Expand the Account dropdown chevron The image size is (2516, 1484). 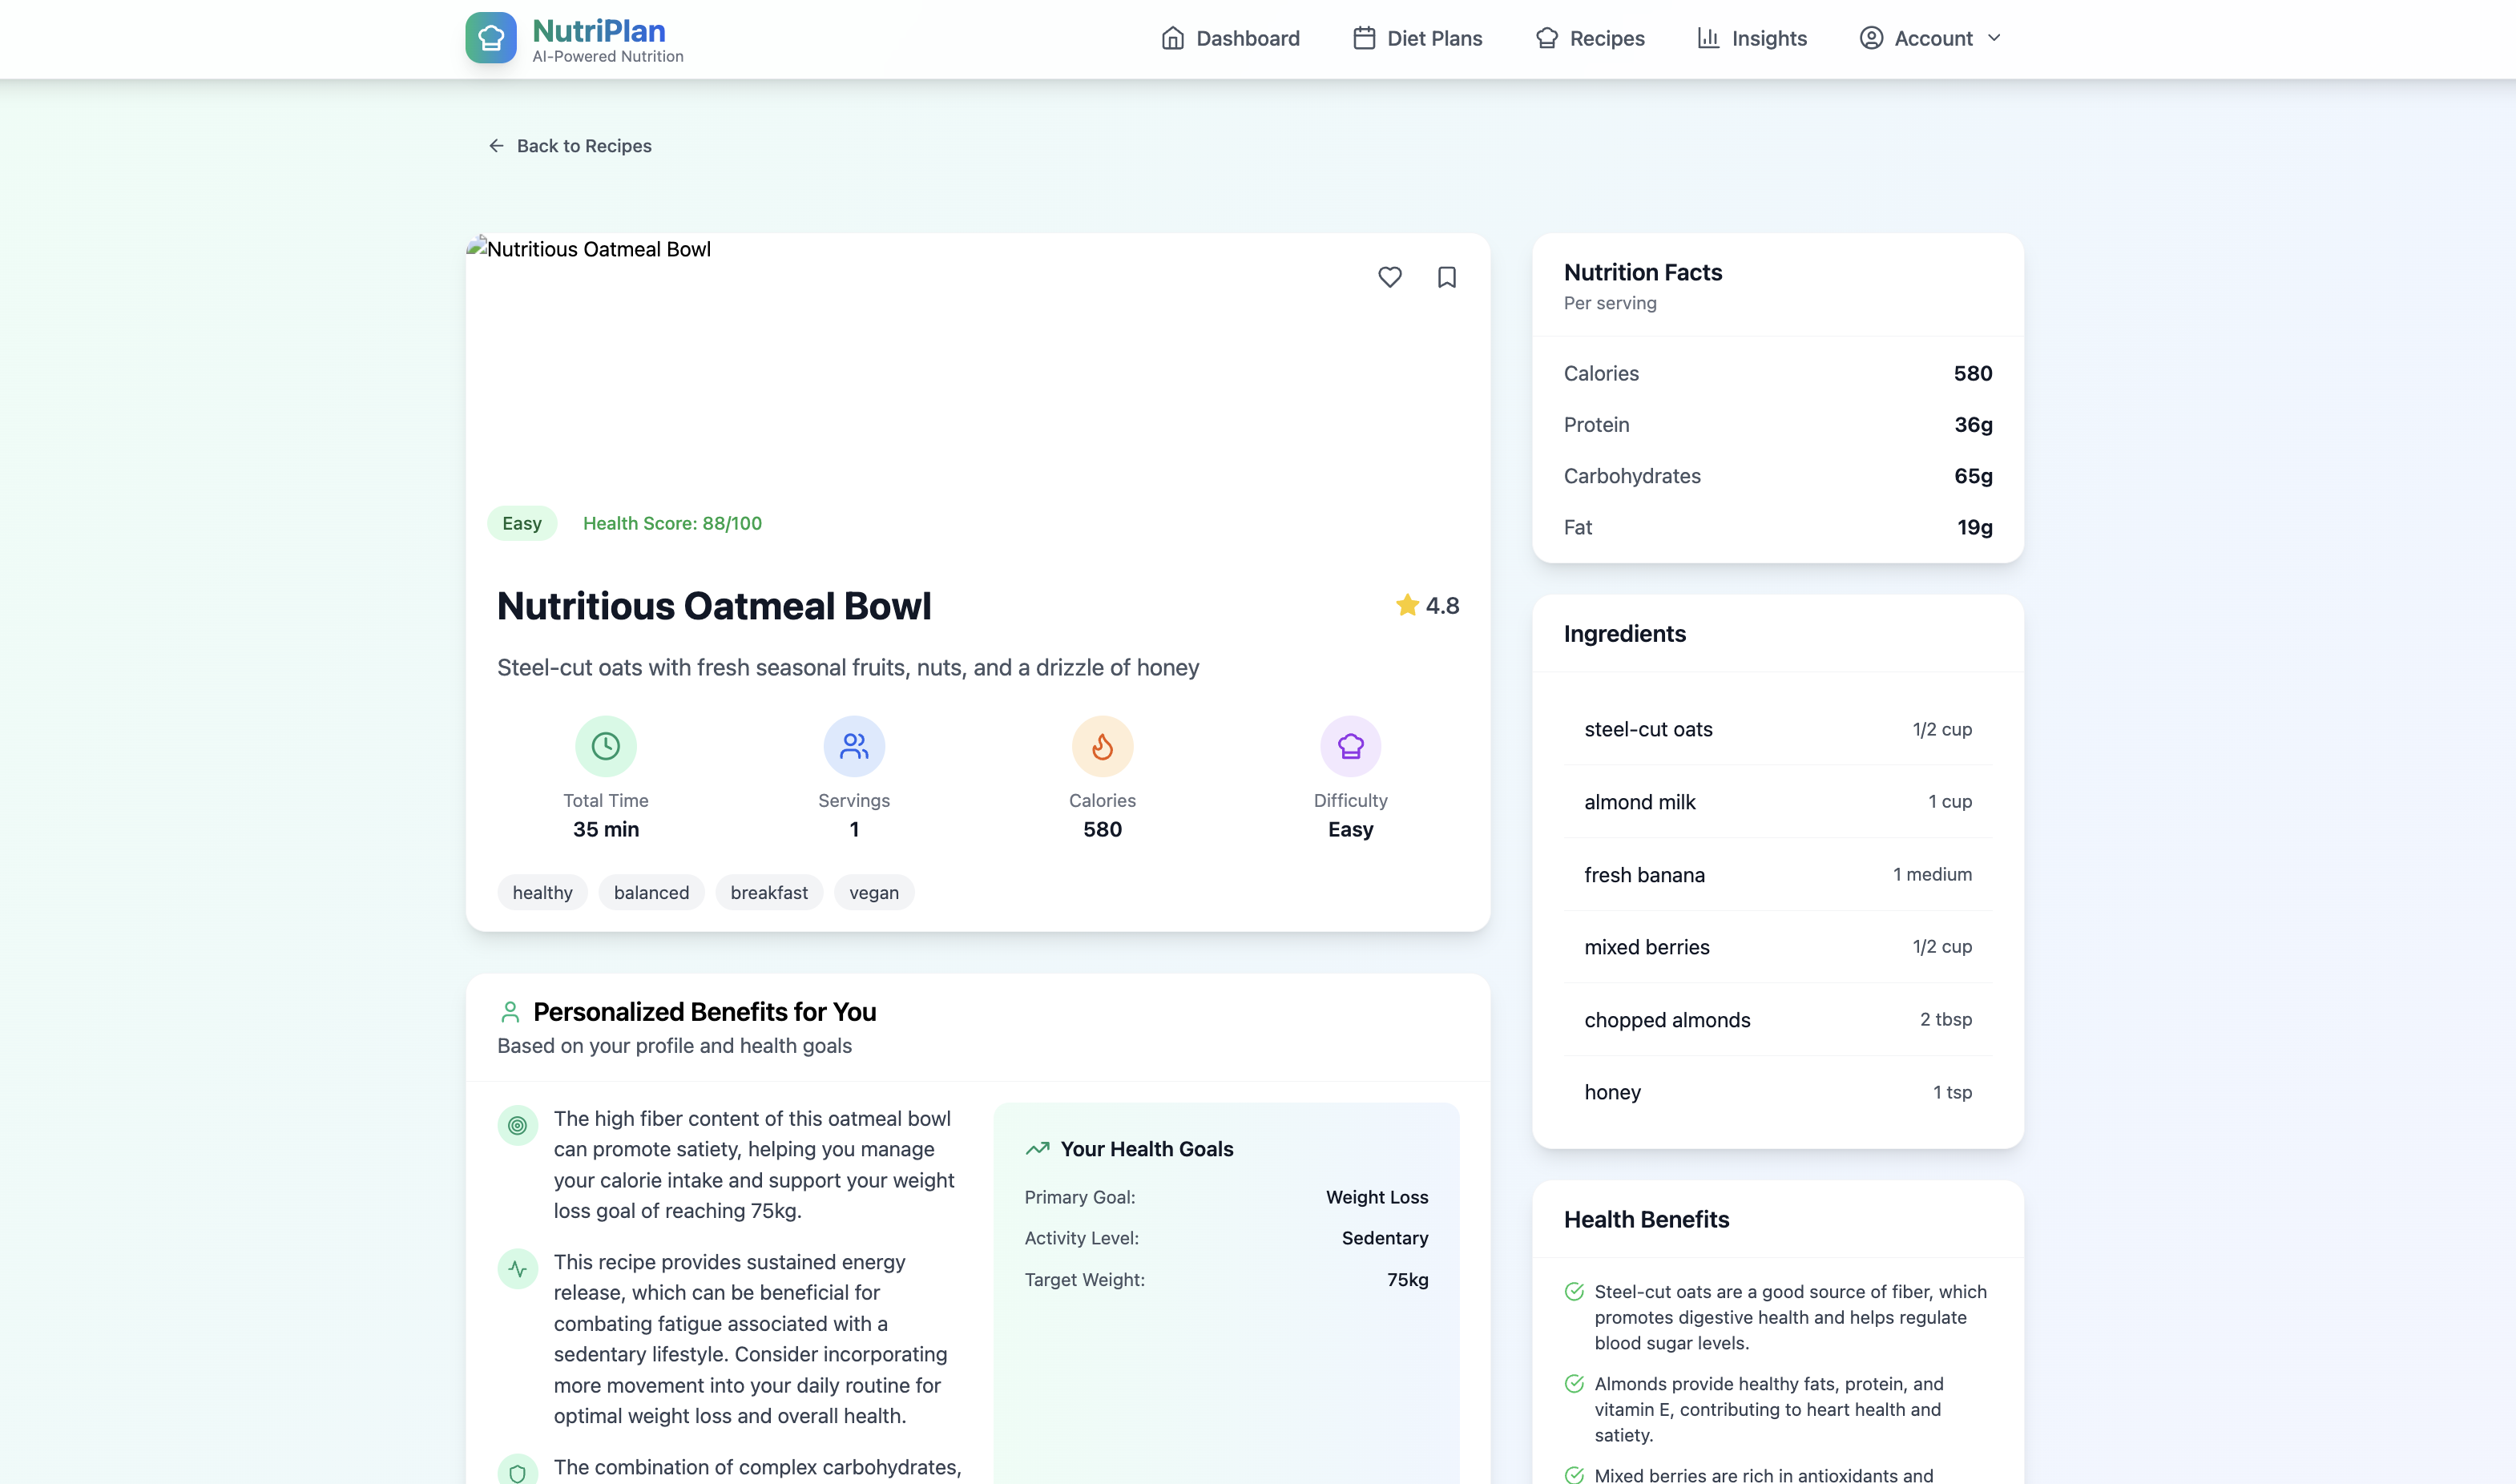(x=1994, y=38)
